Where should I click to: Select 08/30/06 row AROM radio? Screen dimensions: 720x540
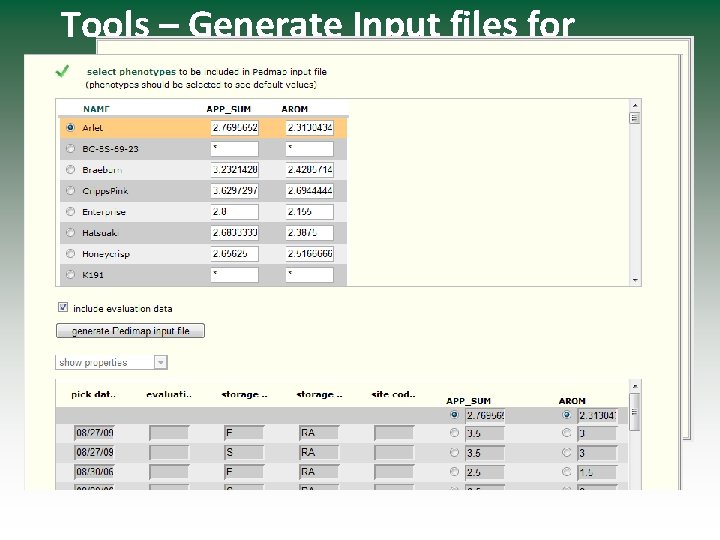[567, 472]
